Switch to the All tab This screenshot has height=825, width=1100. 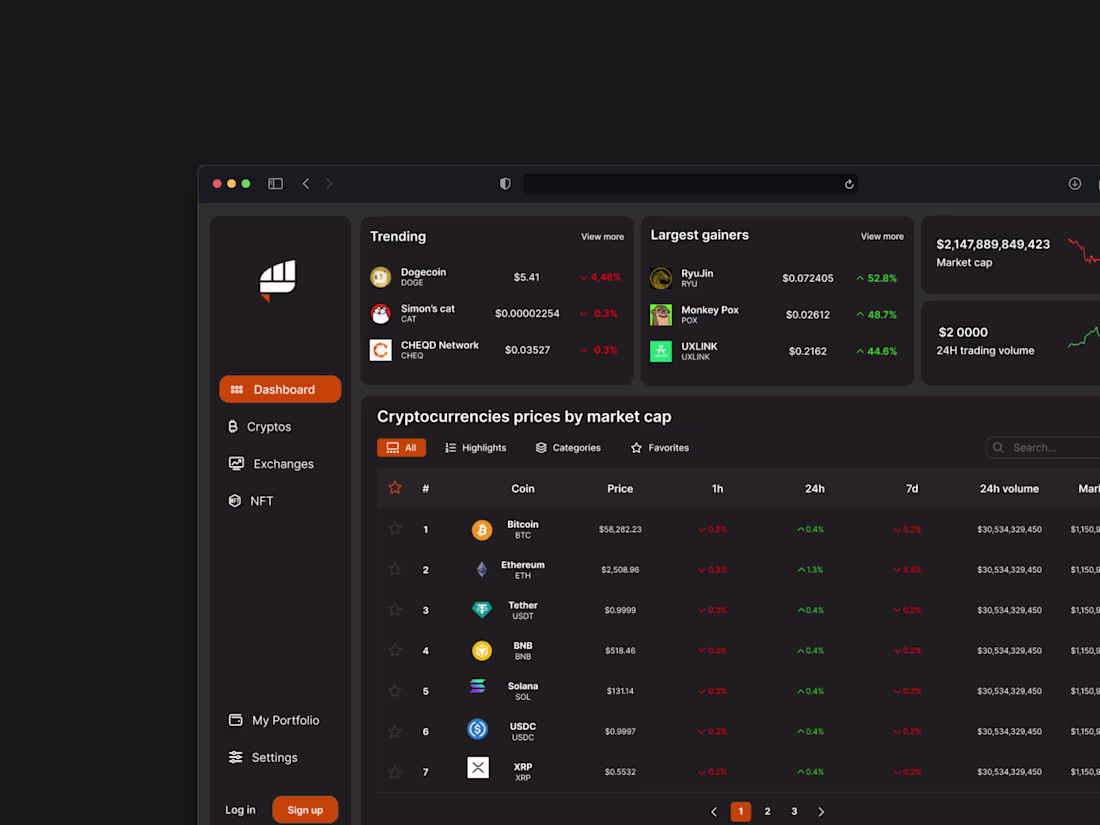tap(401, 447)
